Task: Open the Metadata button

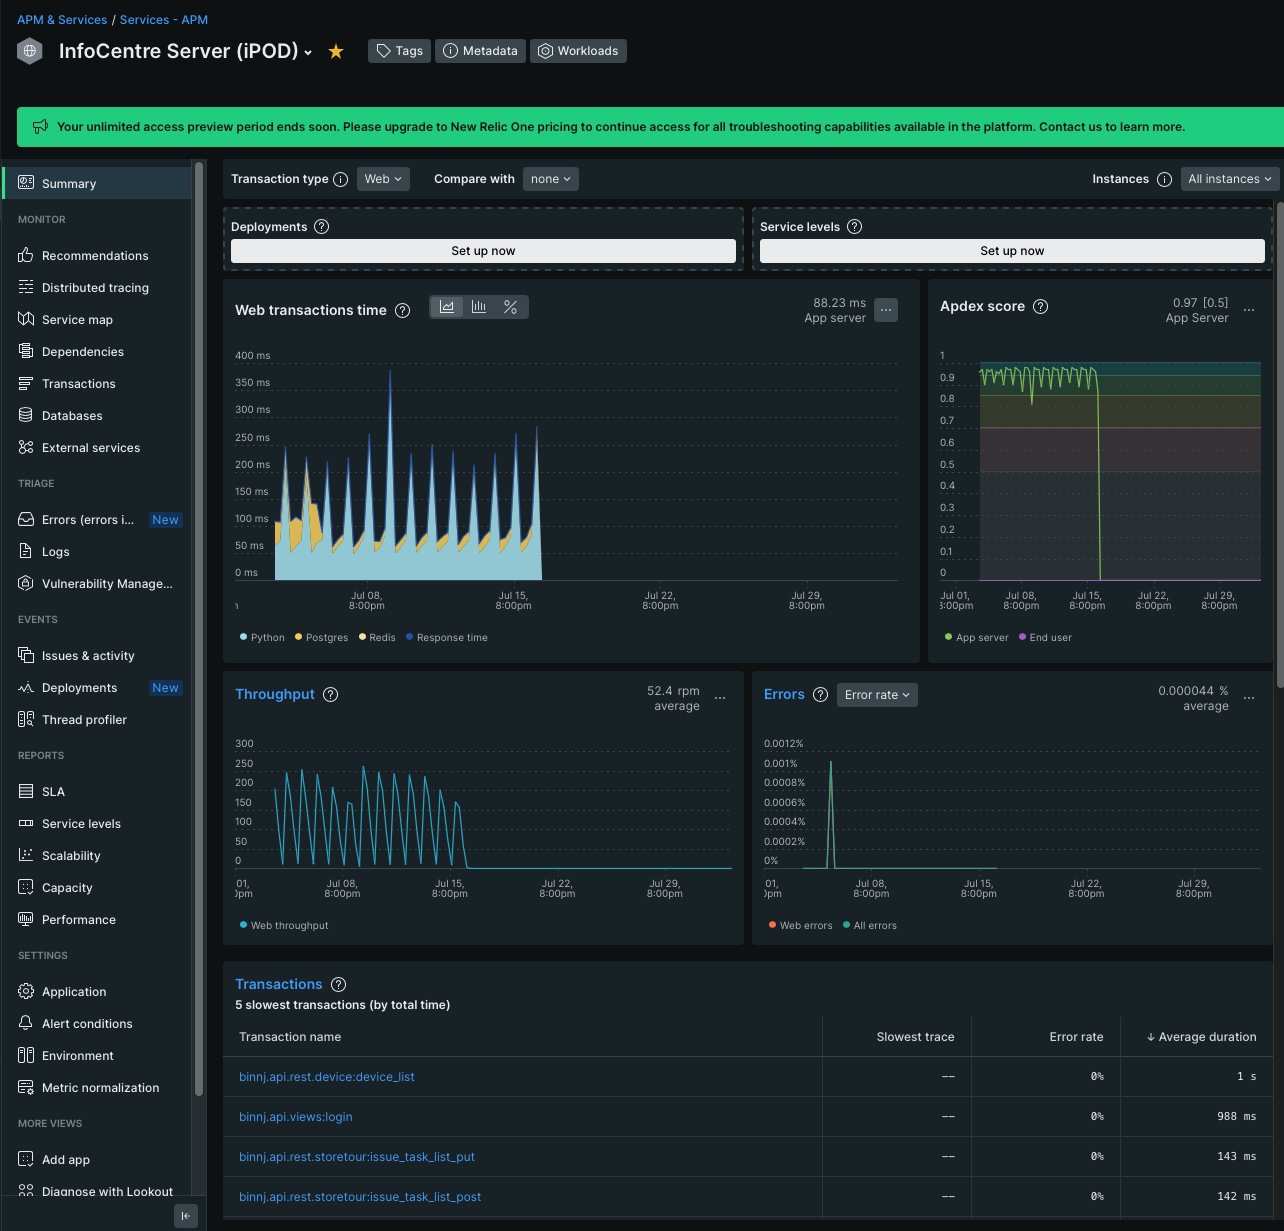Action: click(x=480, y=51)
